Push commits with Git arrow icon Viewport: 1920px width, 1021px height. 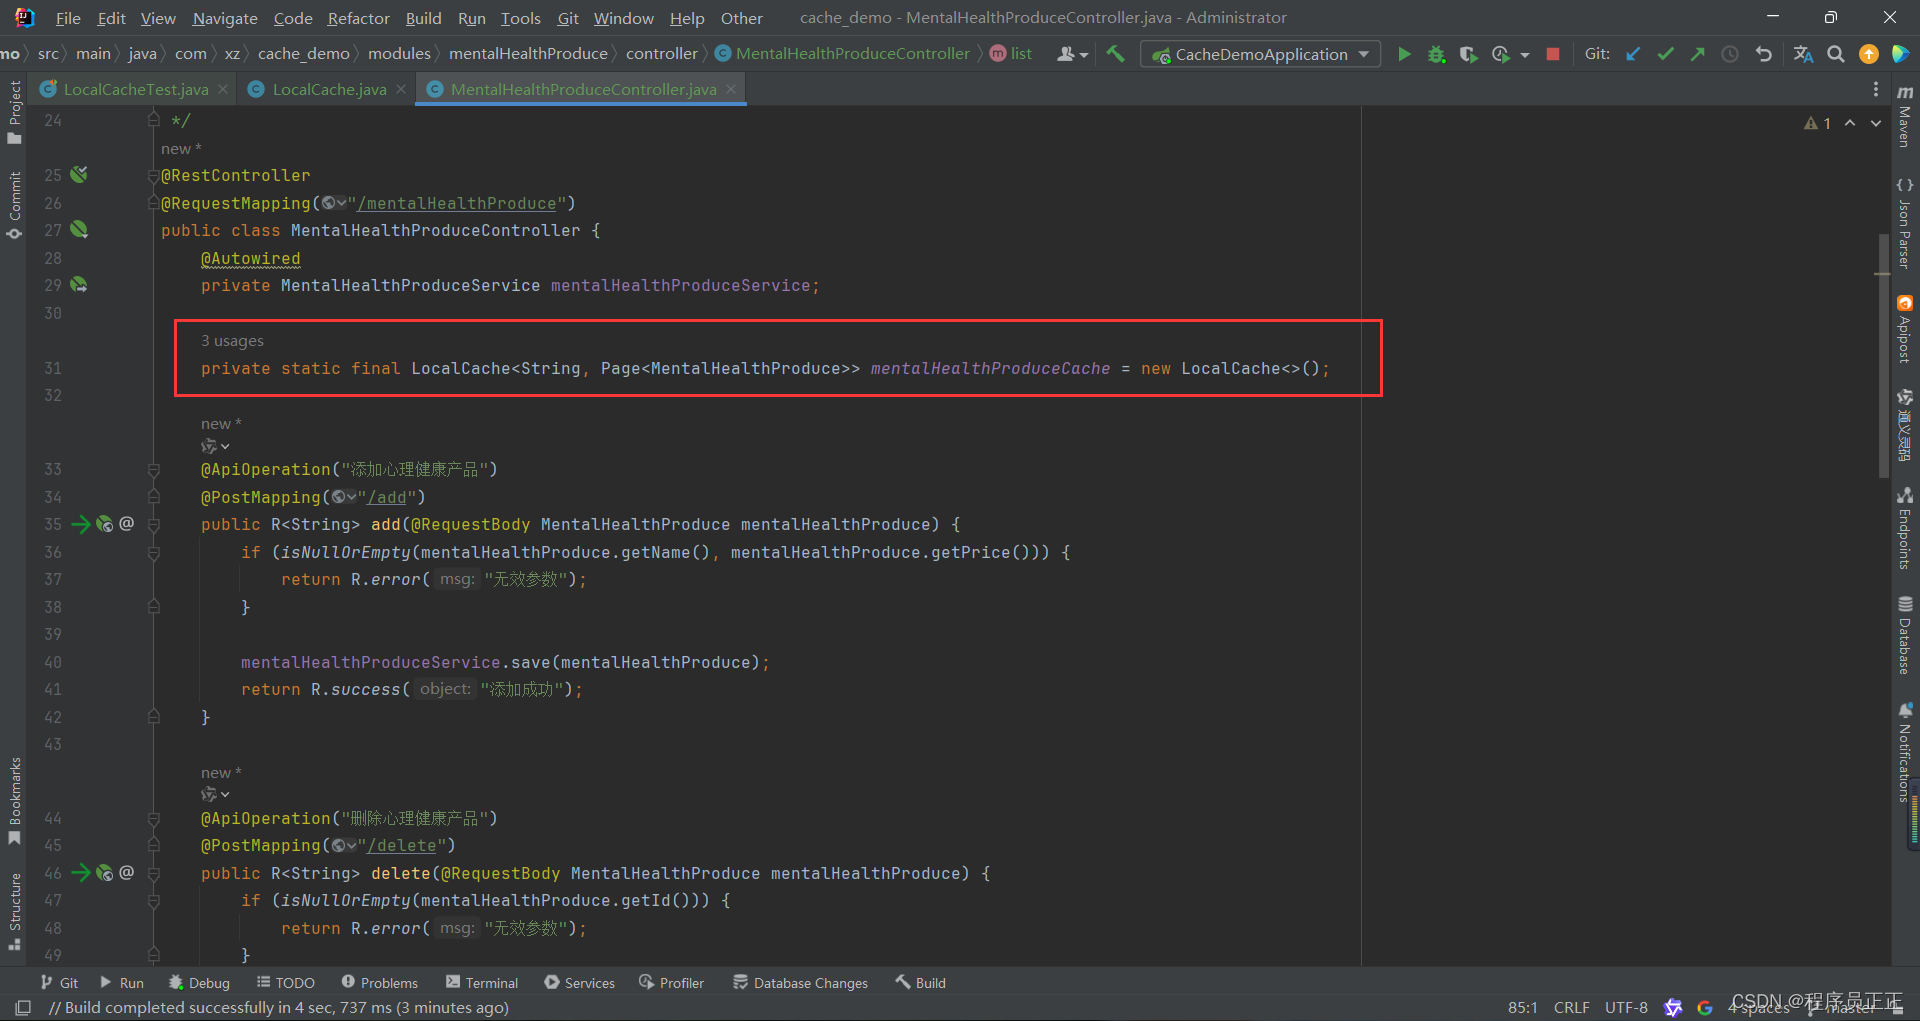coord(1697,54)
